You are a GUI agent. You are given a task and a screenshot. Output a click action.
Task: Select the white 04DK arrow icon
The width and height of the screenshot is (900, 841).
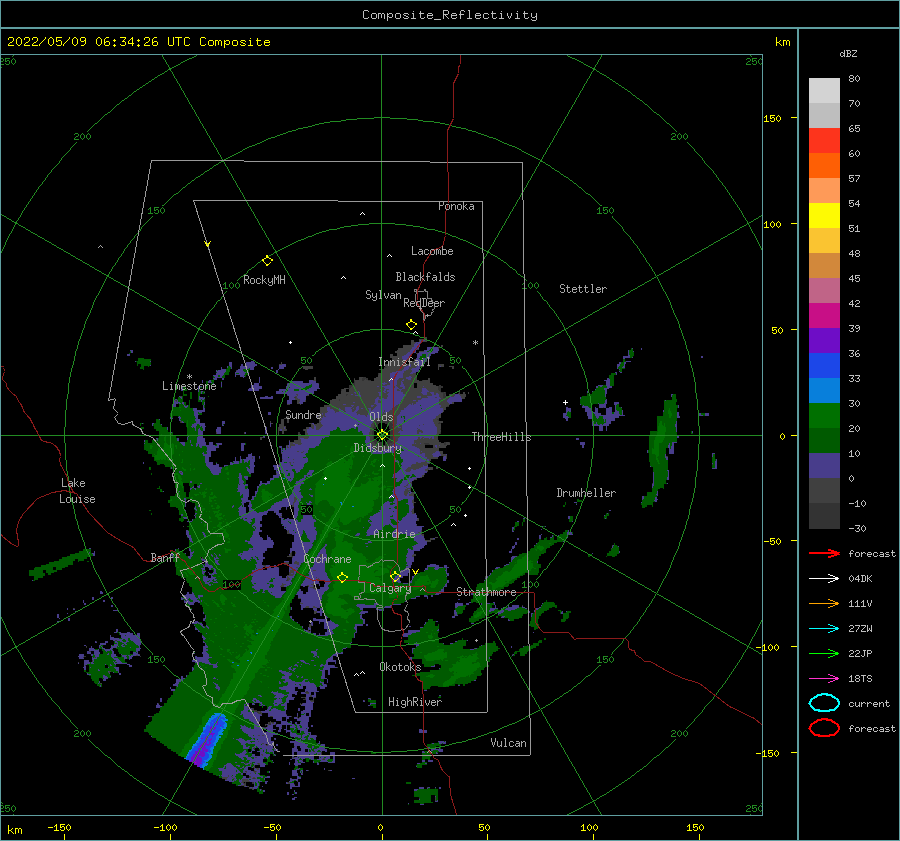click(x=824, y=578)
